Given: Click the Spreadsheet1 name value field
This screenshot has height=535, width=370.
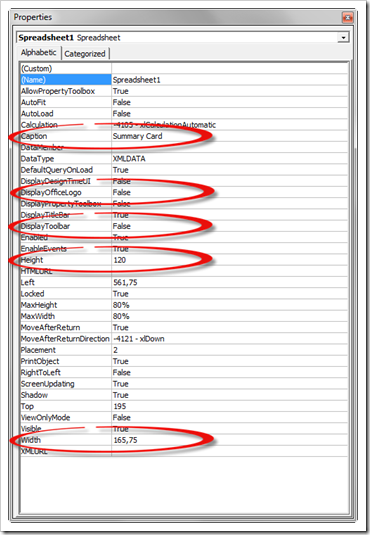Looking at the screenshot, I should tap(230, 80).
